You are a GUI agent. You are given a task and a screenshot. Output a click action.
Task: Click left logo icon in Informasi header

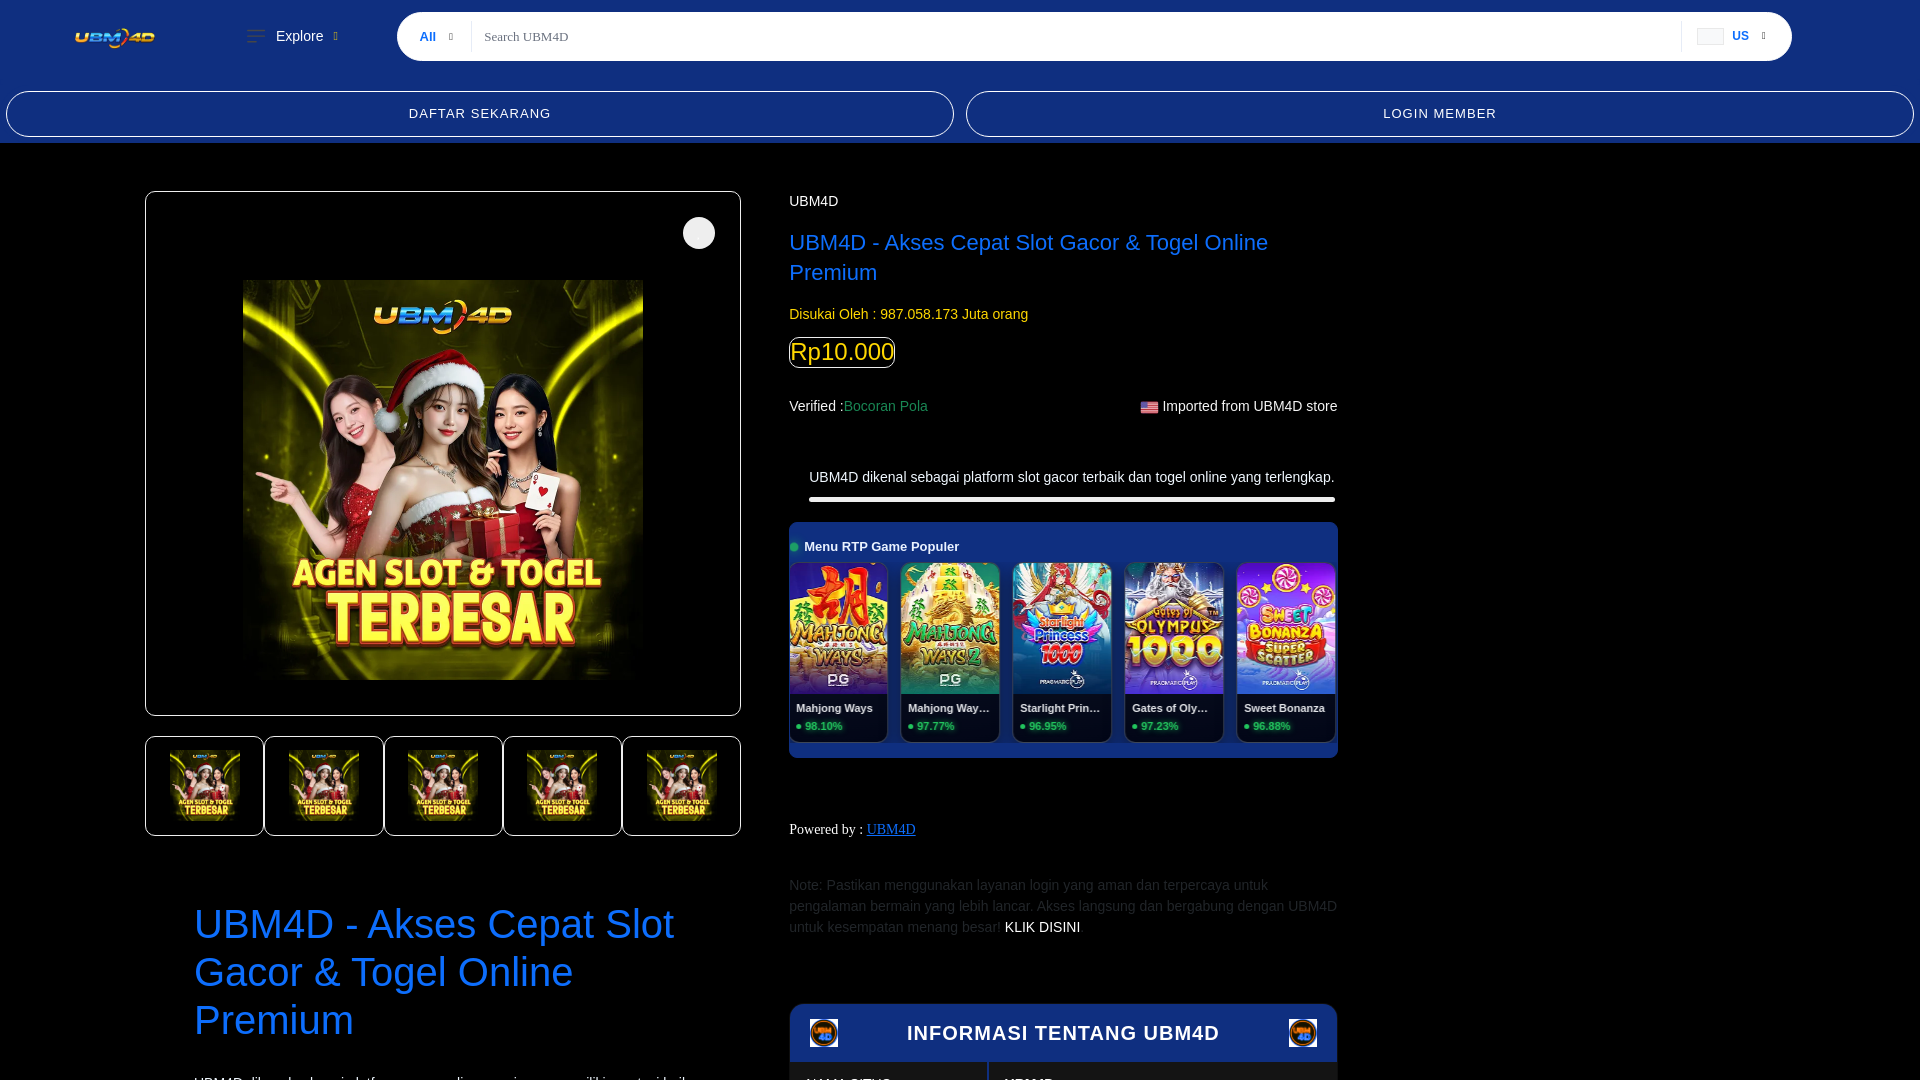824,1033
